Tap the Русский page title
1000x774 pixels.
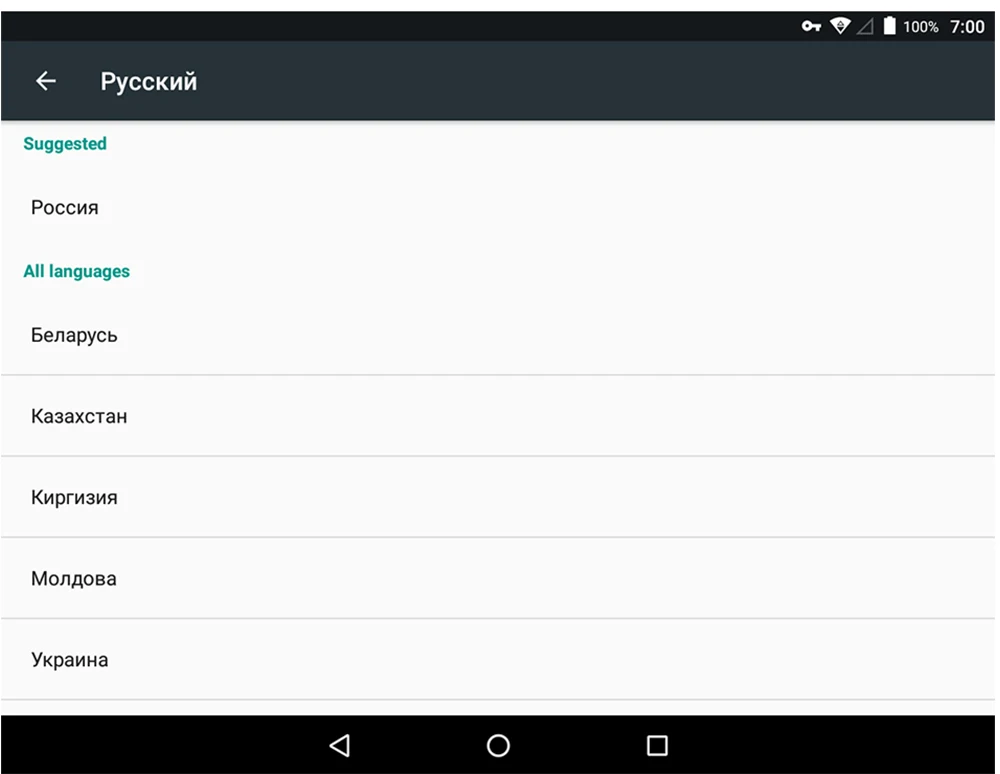149,82
